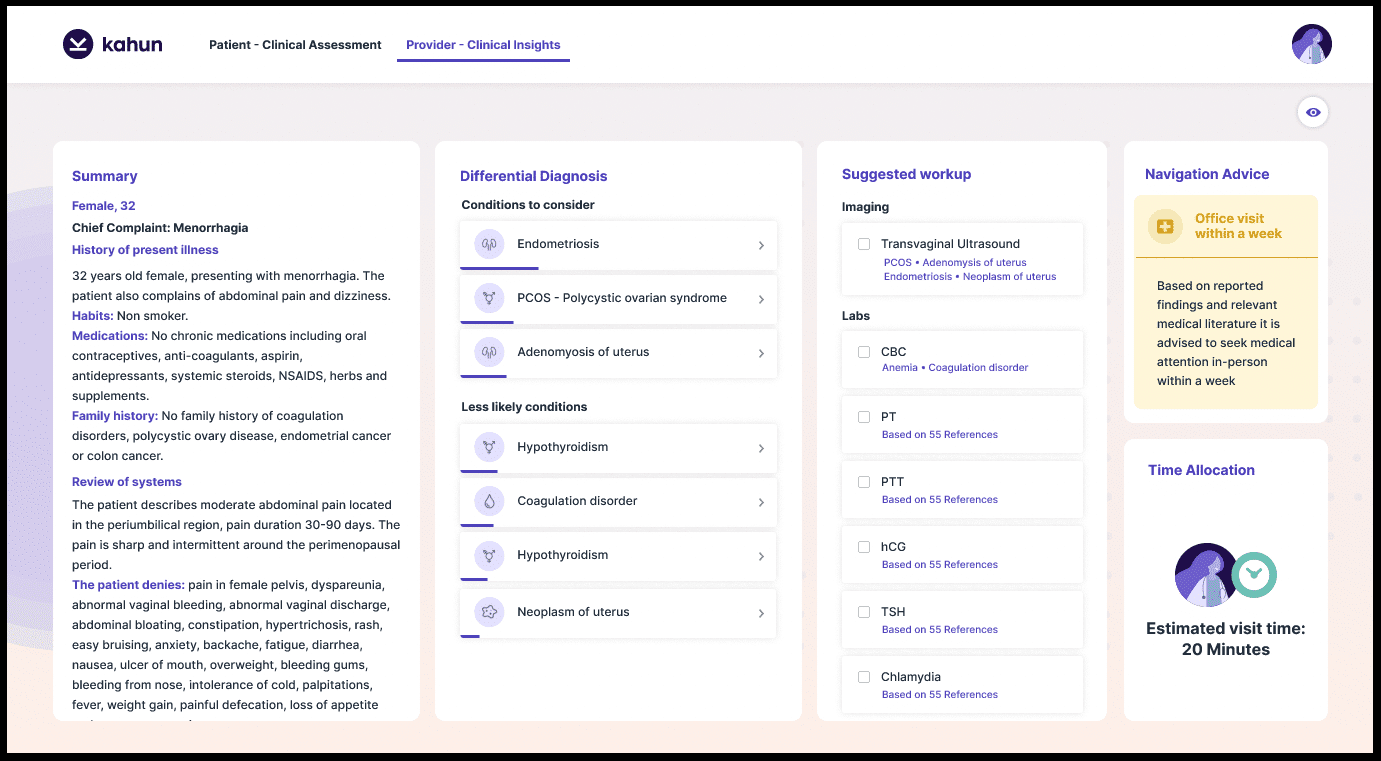This screenshot has width=1381, height=761.
Task: Expand details for Coagulation disorder
Action: point(763,502)
